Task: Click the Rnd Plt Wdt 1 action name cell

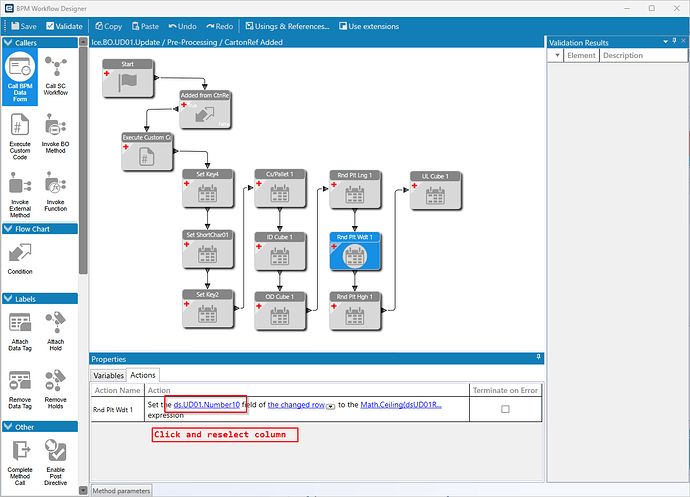Action: (x=117, y=409)
